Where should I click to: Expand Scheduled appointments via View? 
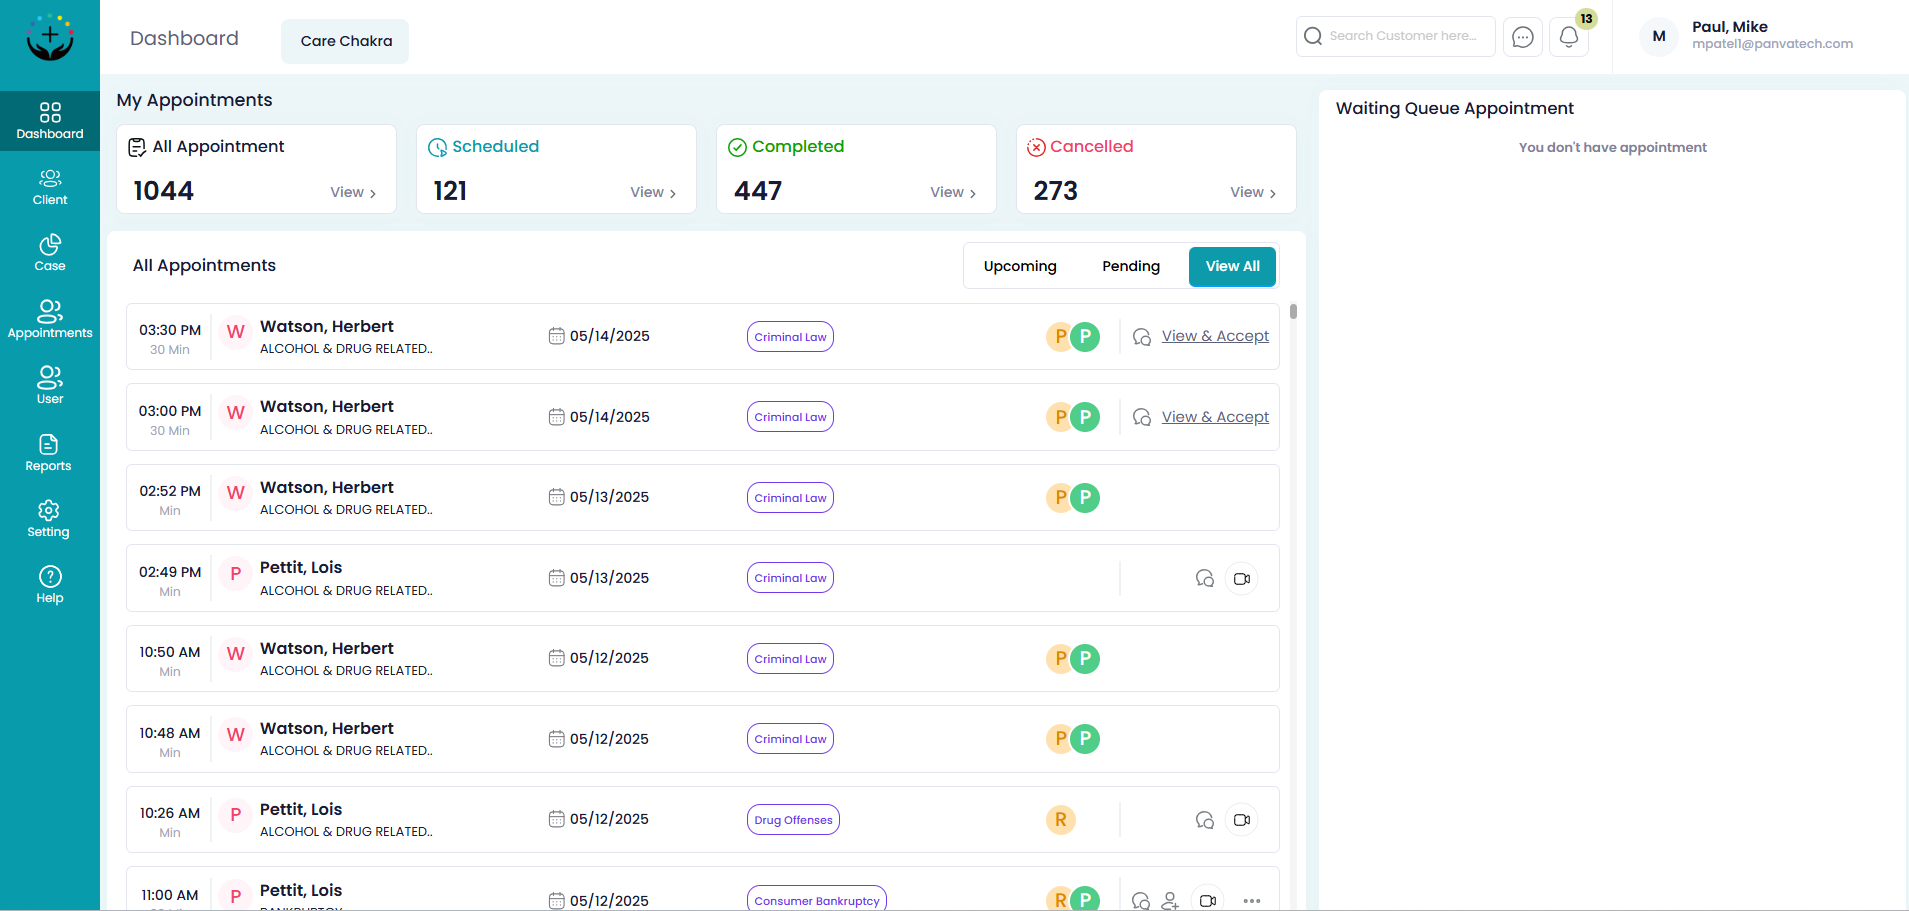tap(653, 192)
